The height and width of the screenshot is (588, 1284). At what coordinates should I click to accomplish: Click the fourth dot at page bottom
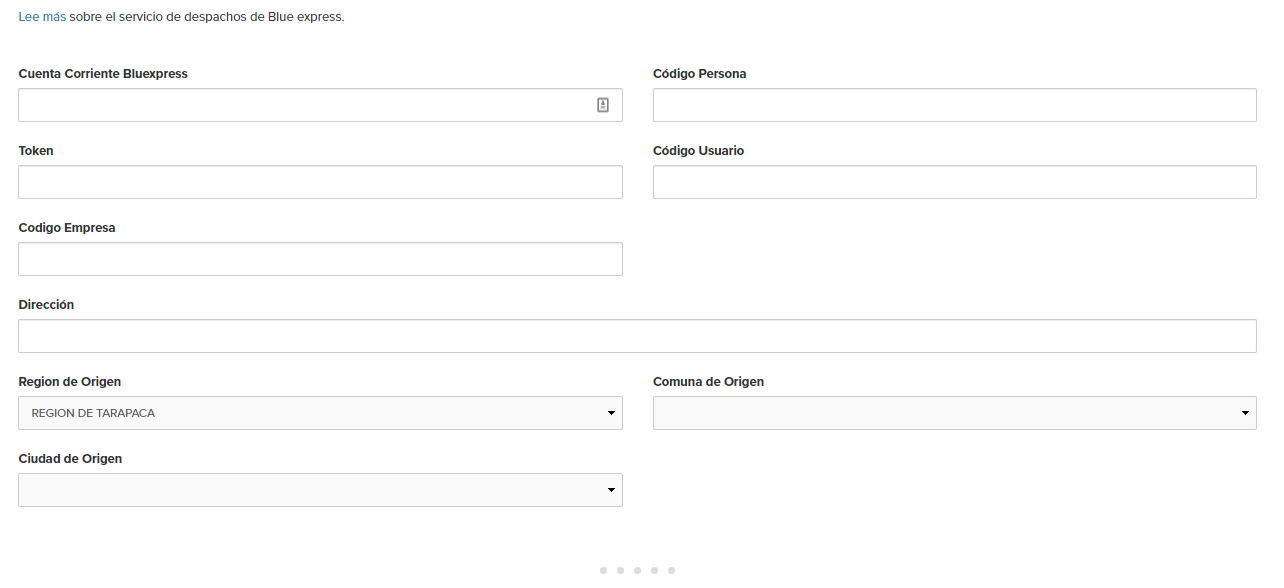pyautogui.click(x=655, y=570)
